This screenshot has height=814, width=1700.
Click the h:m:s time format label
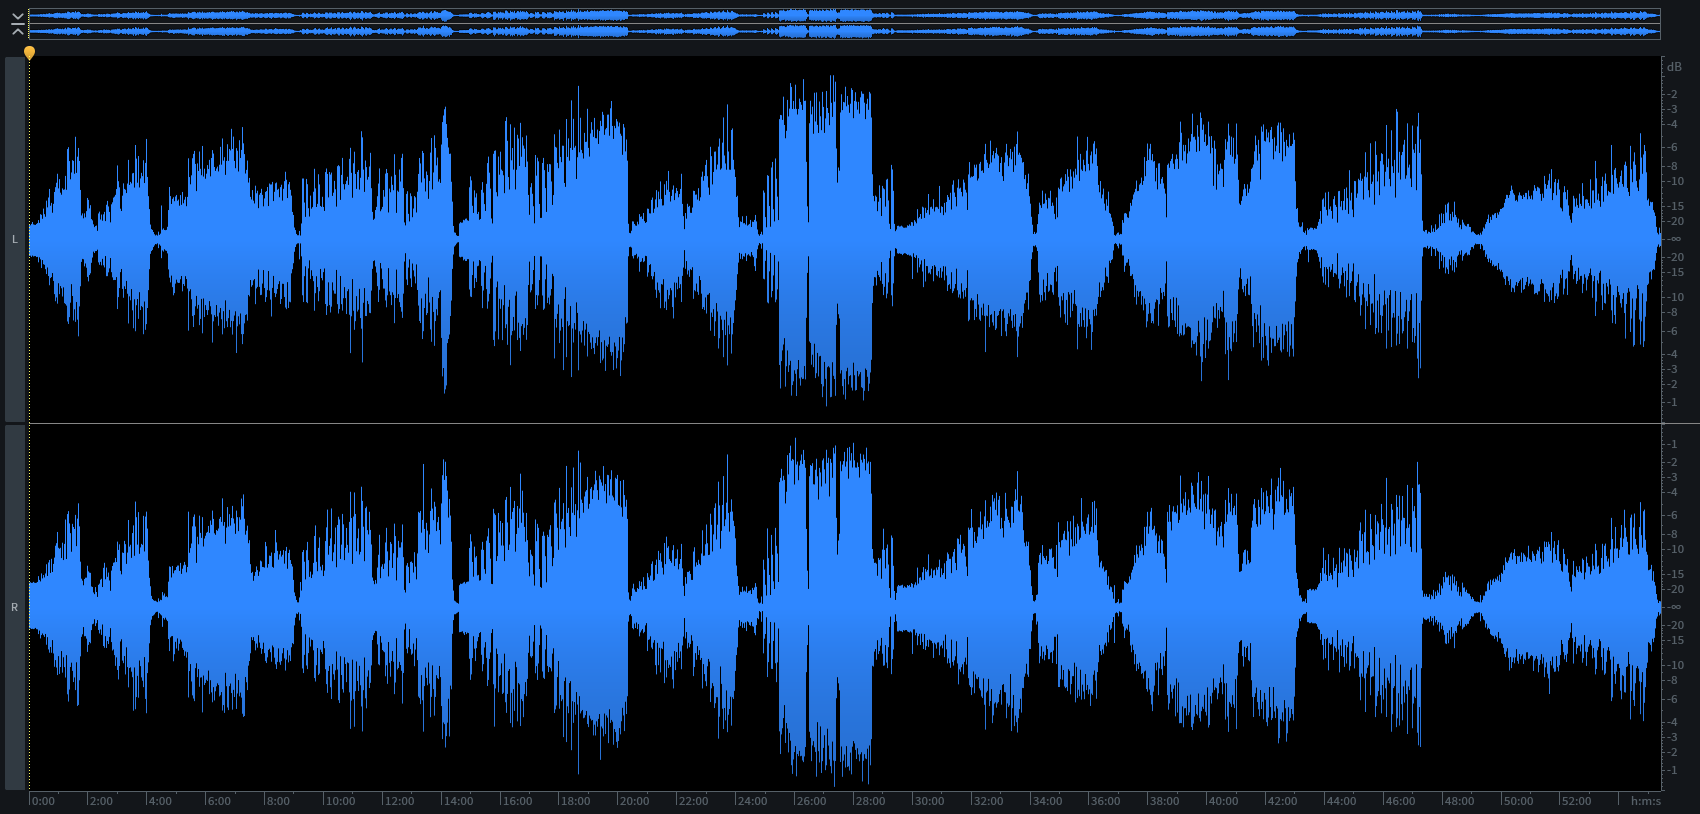[x=1645, y=801]
